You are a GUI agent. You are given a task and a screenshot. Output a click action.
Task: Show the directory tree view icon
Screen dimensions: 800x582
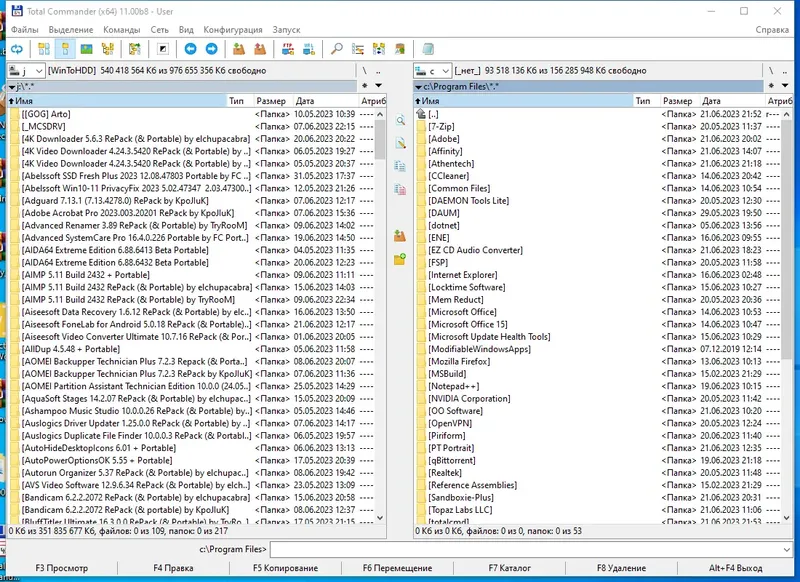tap(108, 49)
